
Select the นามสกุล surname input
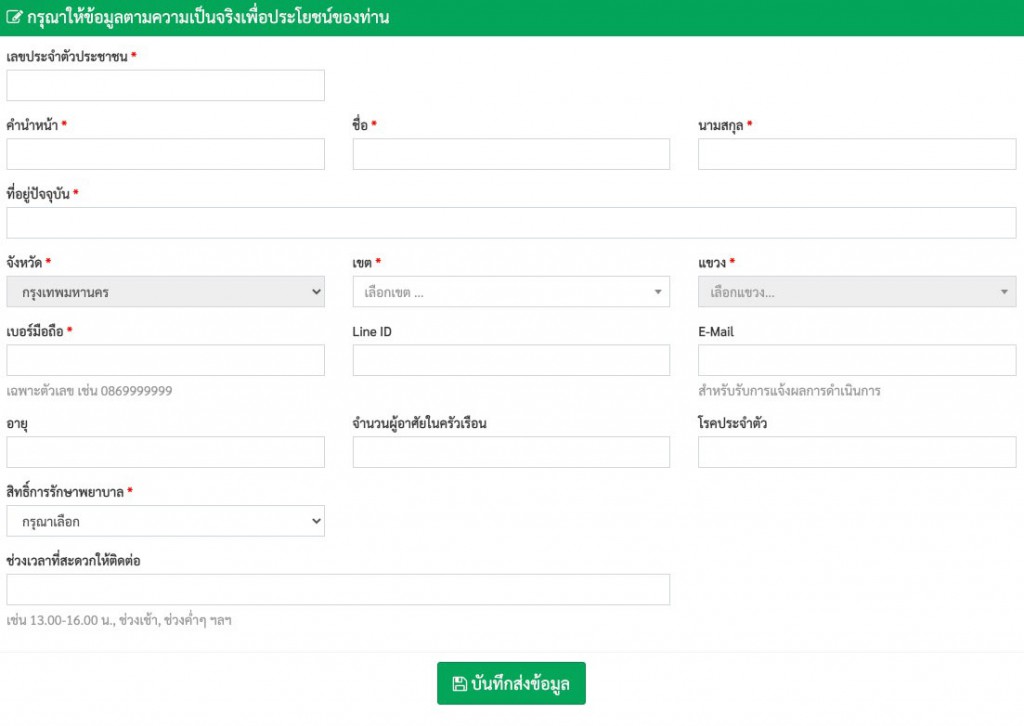pyautogui.click(x=856, y=154)
